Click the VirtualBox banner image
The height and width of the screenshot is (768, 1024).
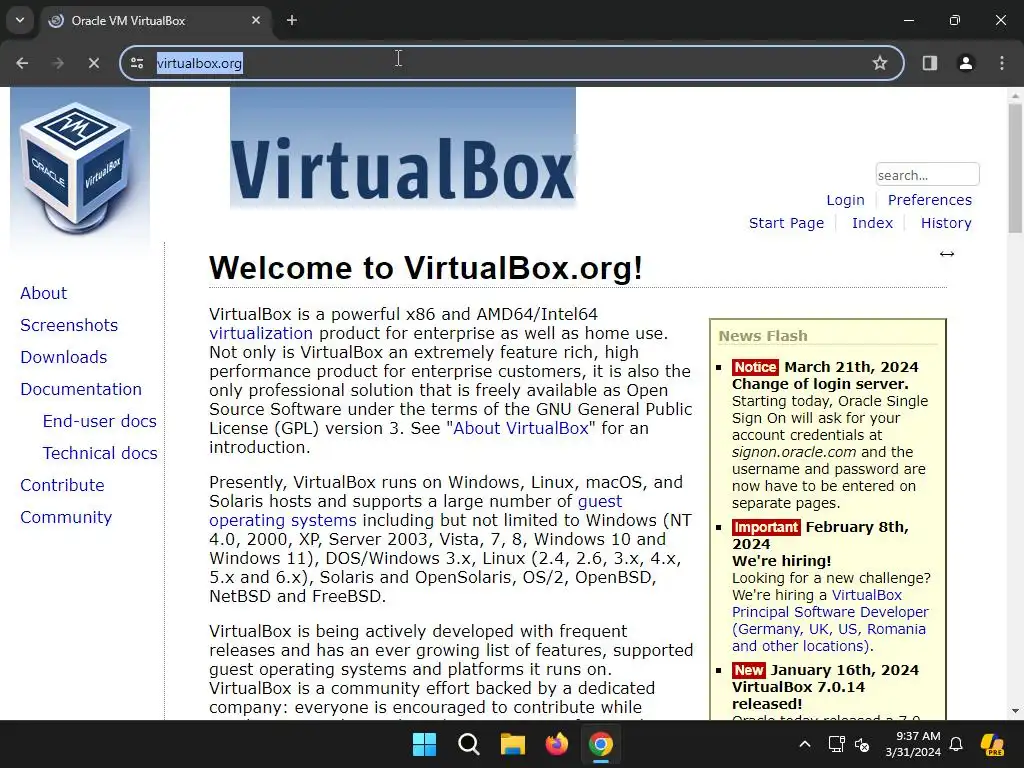coord(402,147)
